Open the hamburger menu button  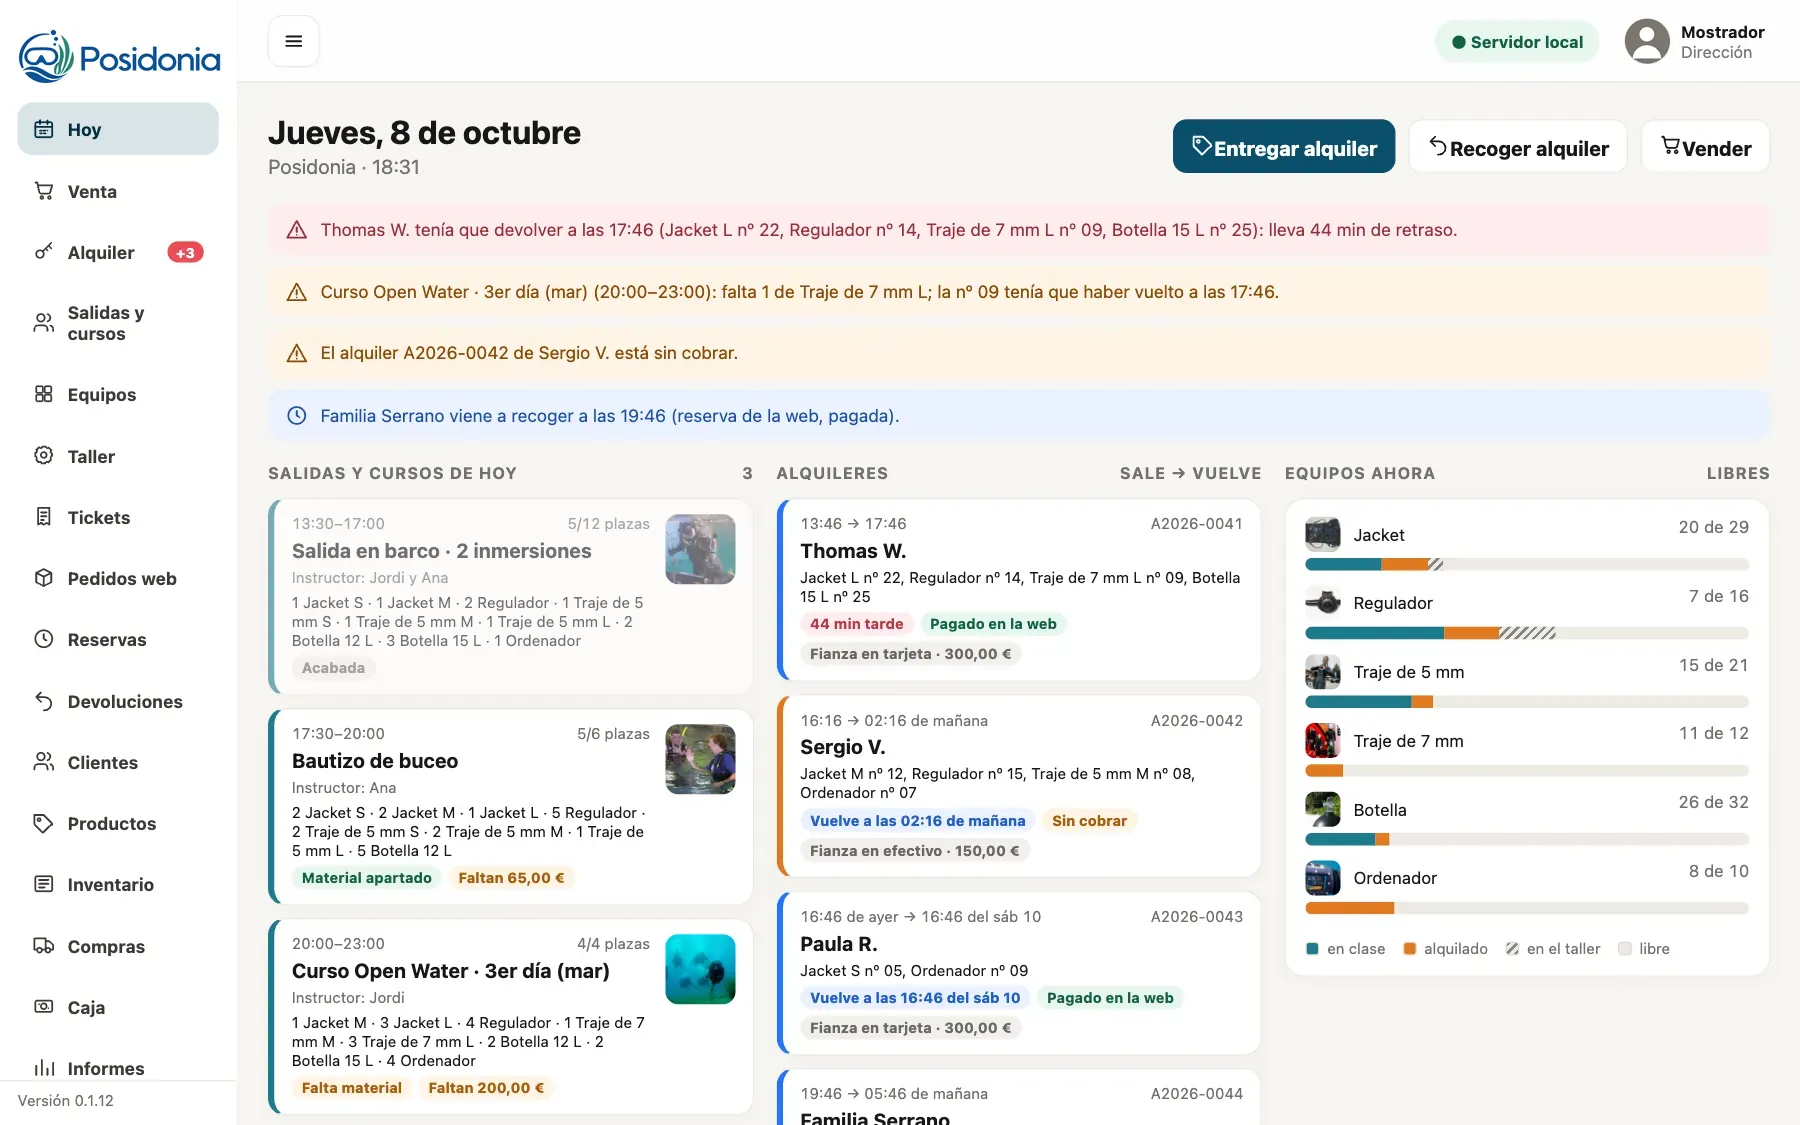click(293, 41)
